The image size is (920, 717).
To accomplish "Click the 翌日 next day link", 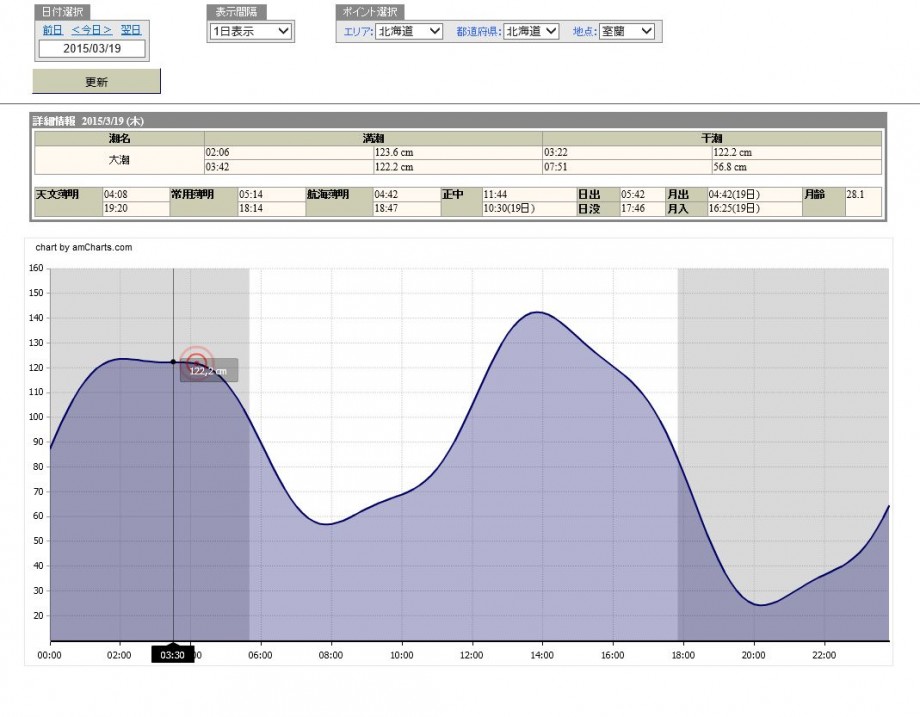I will point(131,30).
